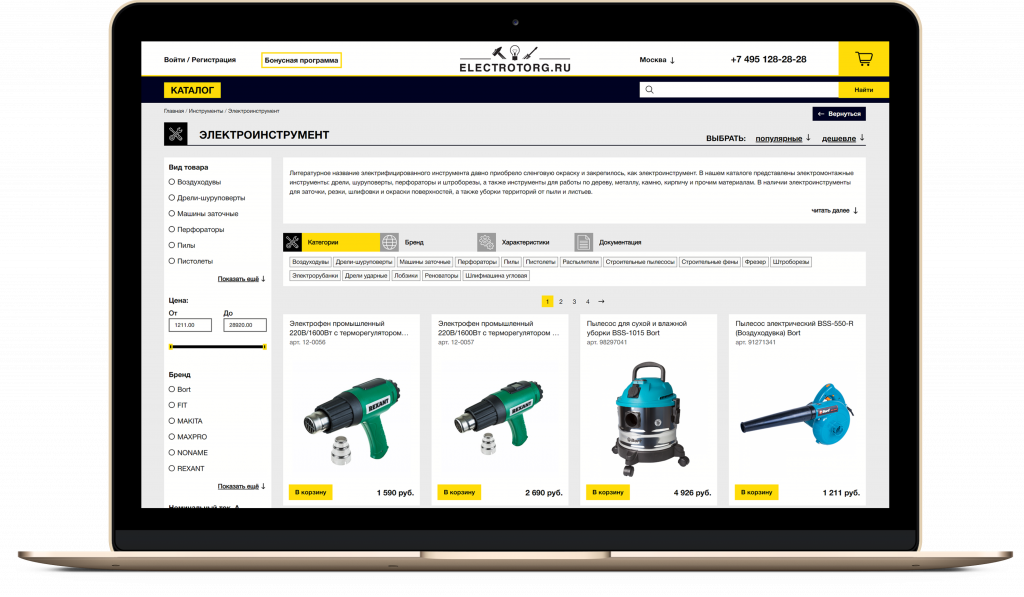Click the gears icon for Характеристики
The image size is (1024, 597).
487,242
